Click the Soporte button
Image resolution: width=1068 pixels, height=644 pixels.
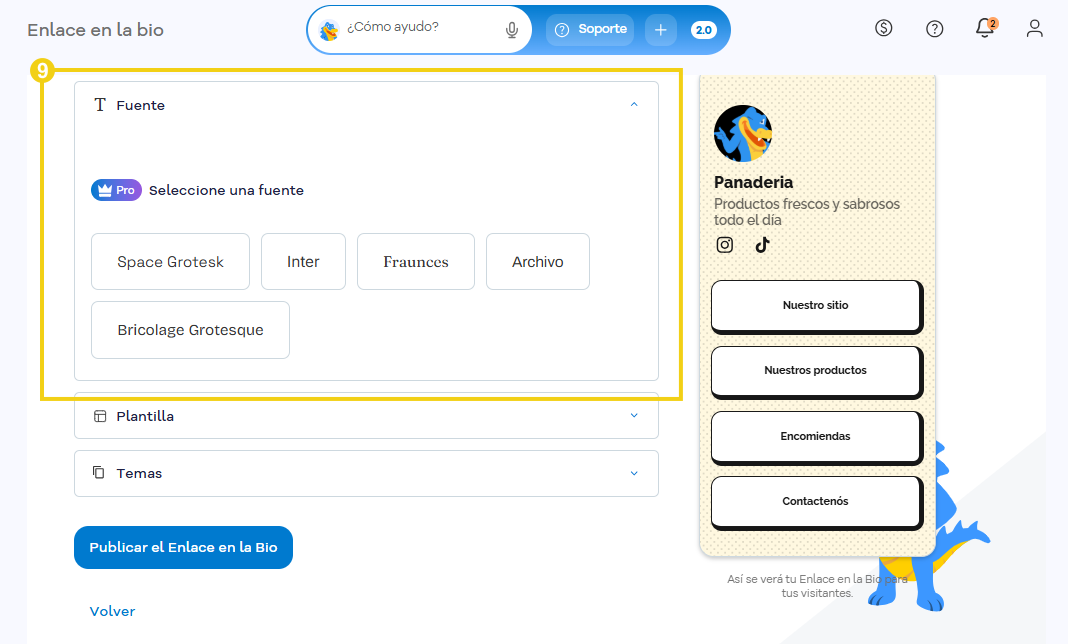[591, 29]
